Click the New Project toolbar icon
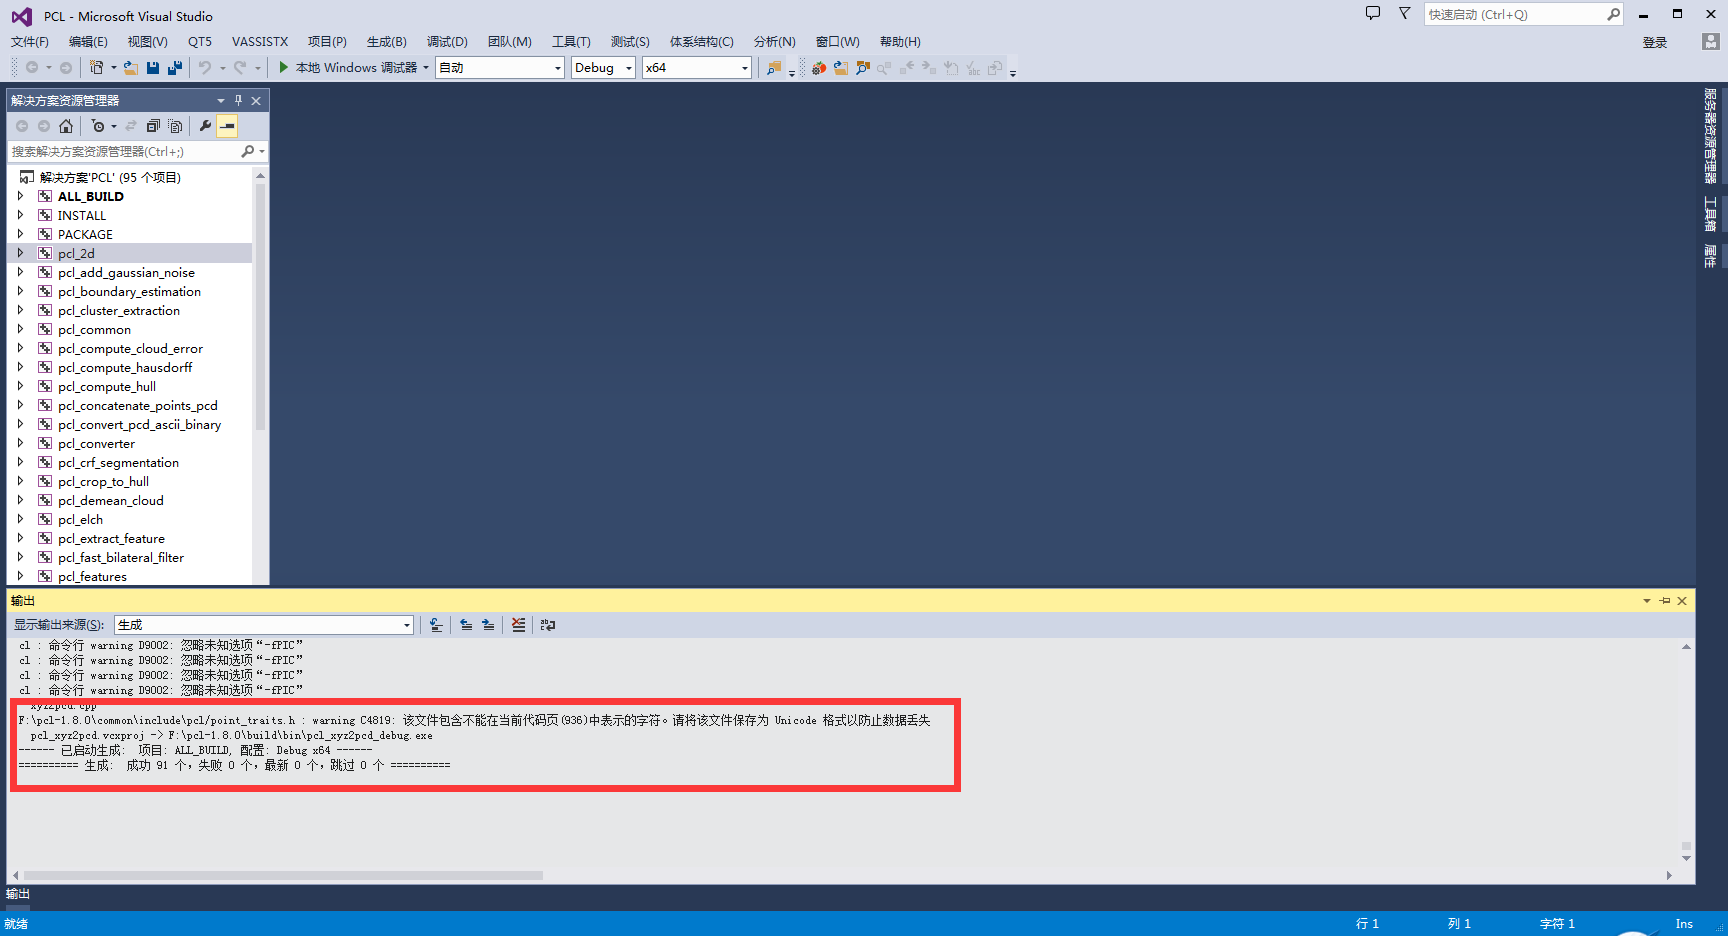The image size is (1728, 936). point(96,67)
